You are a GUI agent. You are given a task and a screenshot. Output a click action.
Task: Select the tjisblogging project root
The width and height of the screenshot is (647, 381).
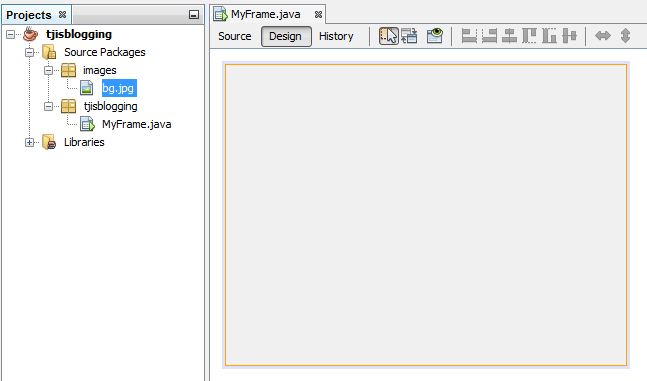tap(79, 34)
